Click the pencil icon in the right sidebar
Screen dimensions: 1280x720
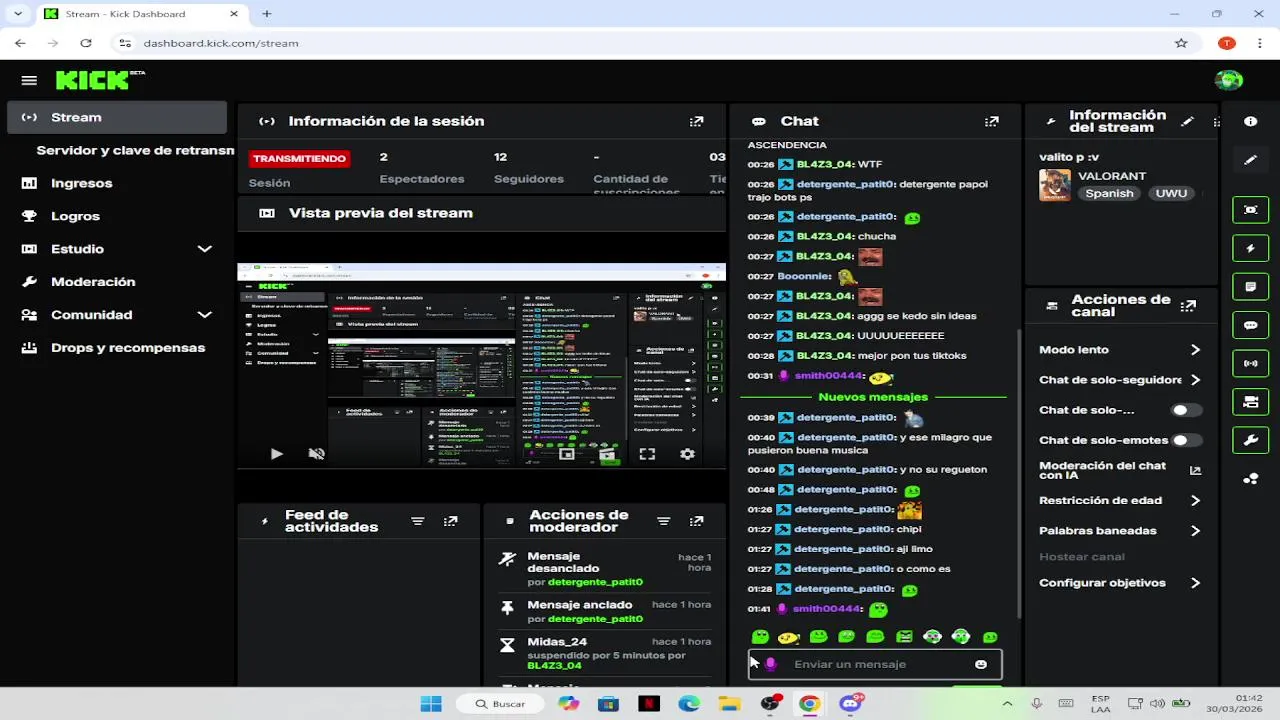[1251, 160]
